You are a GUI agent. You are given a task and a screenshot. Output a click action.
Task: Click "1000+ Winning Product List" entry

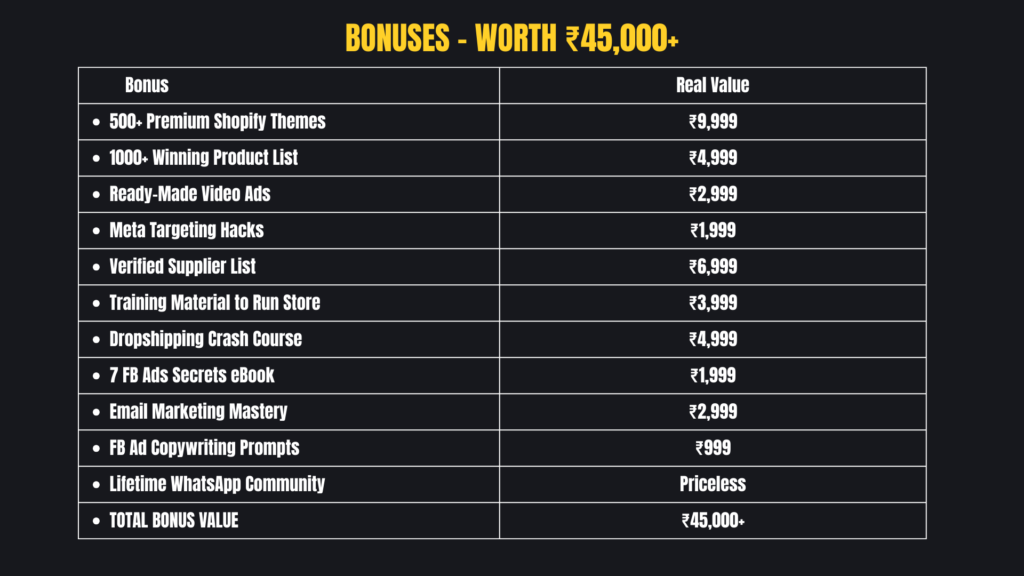point(203,158)
